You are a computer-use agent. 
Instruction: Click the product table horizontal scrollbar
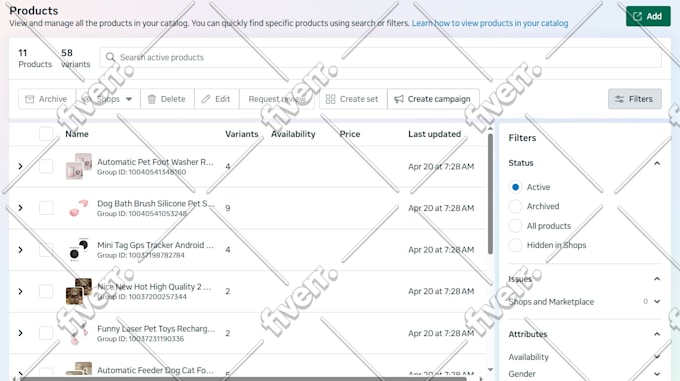(243, 379)
